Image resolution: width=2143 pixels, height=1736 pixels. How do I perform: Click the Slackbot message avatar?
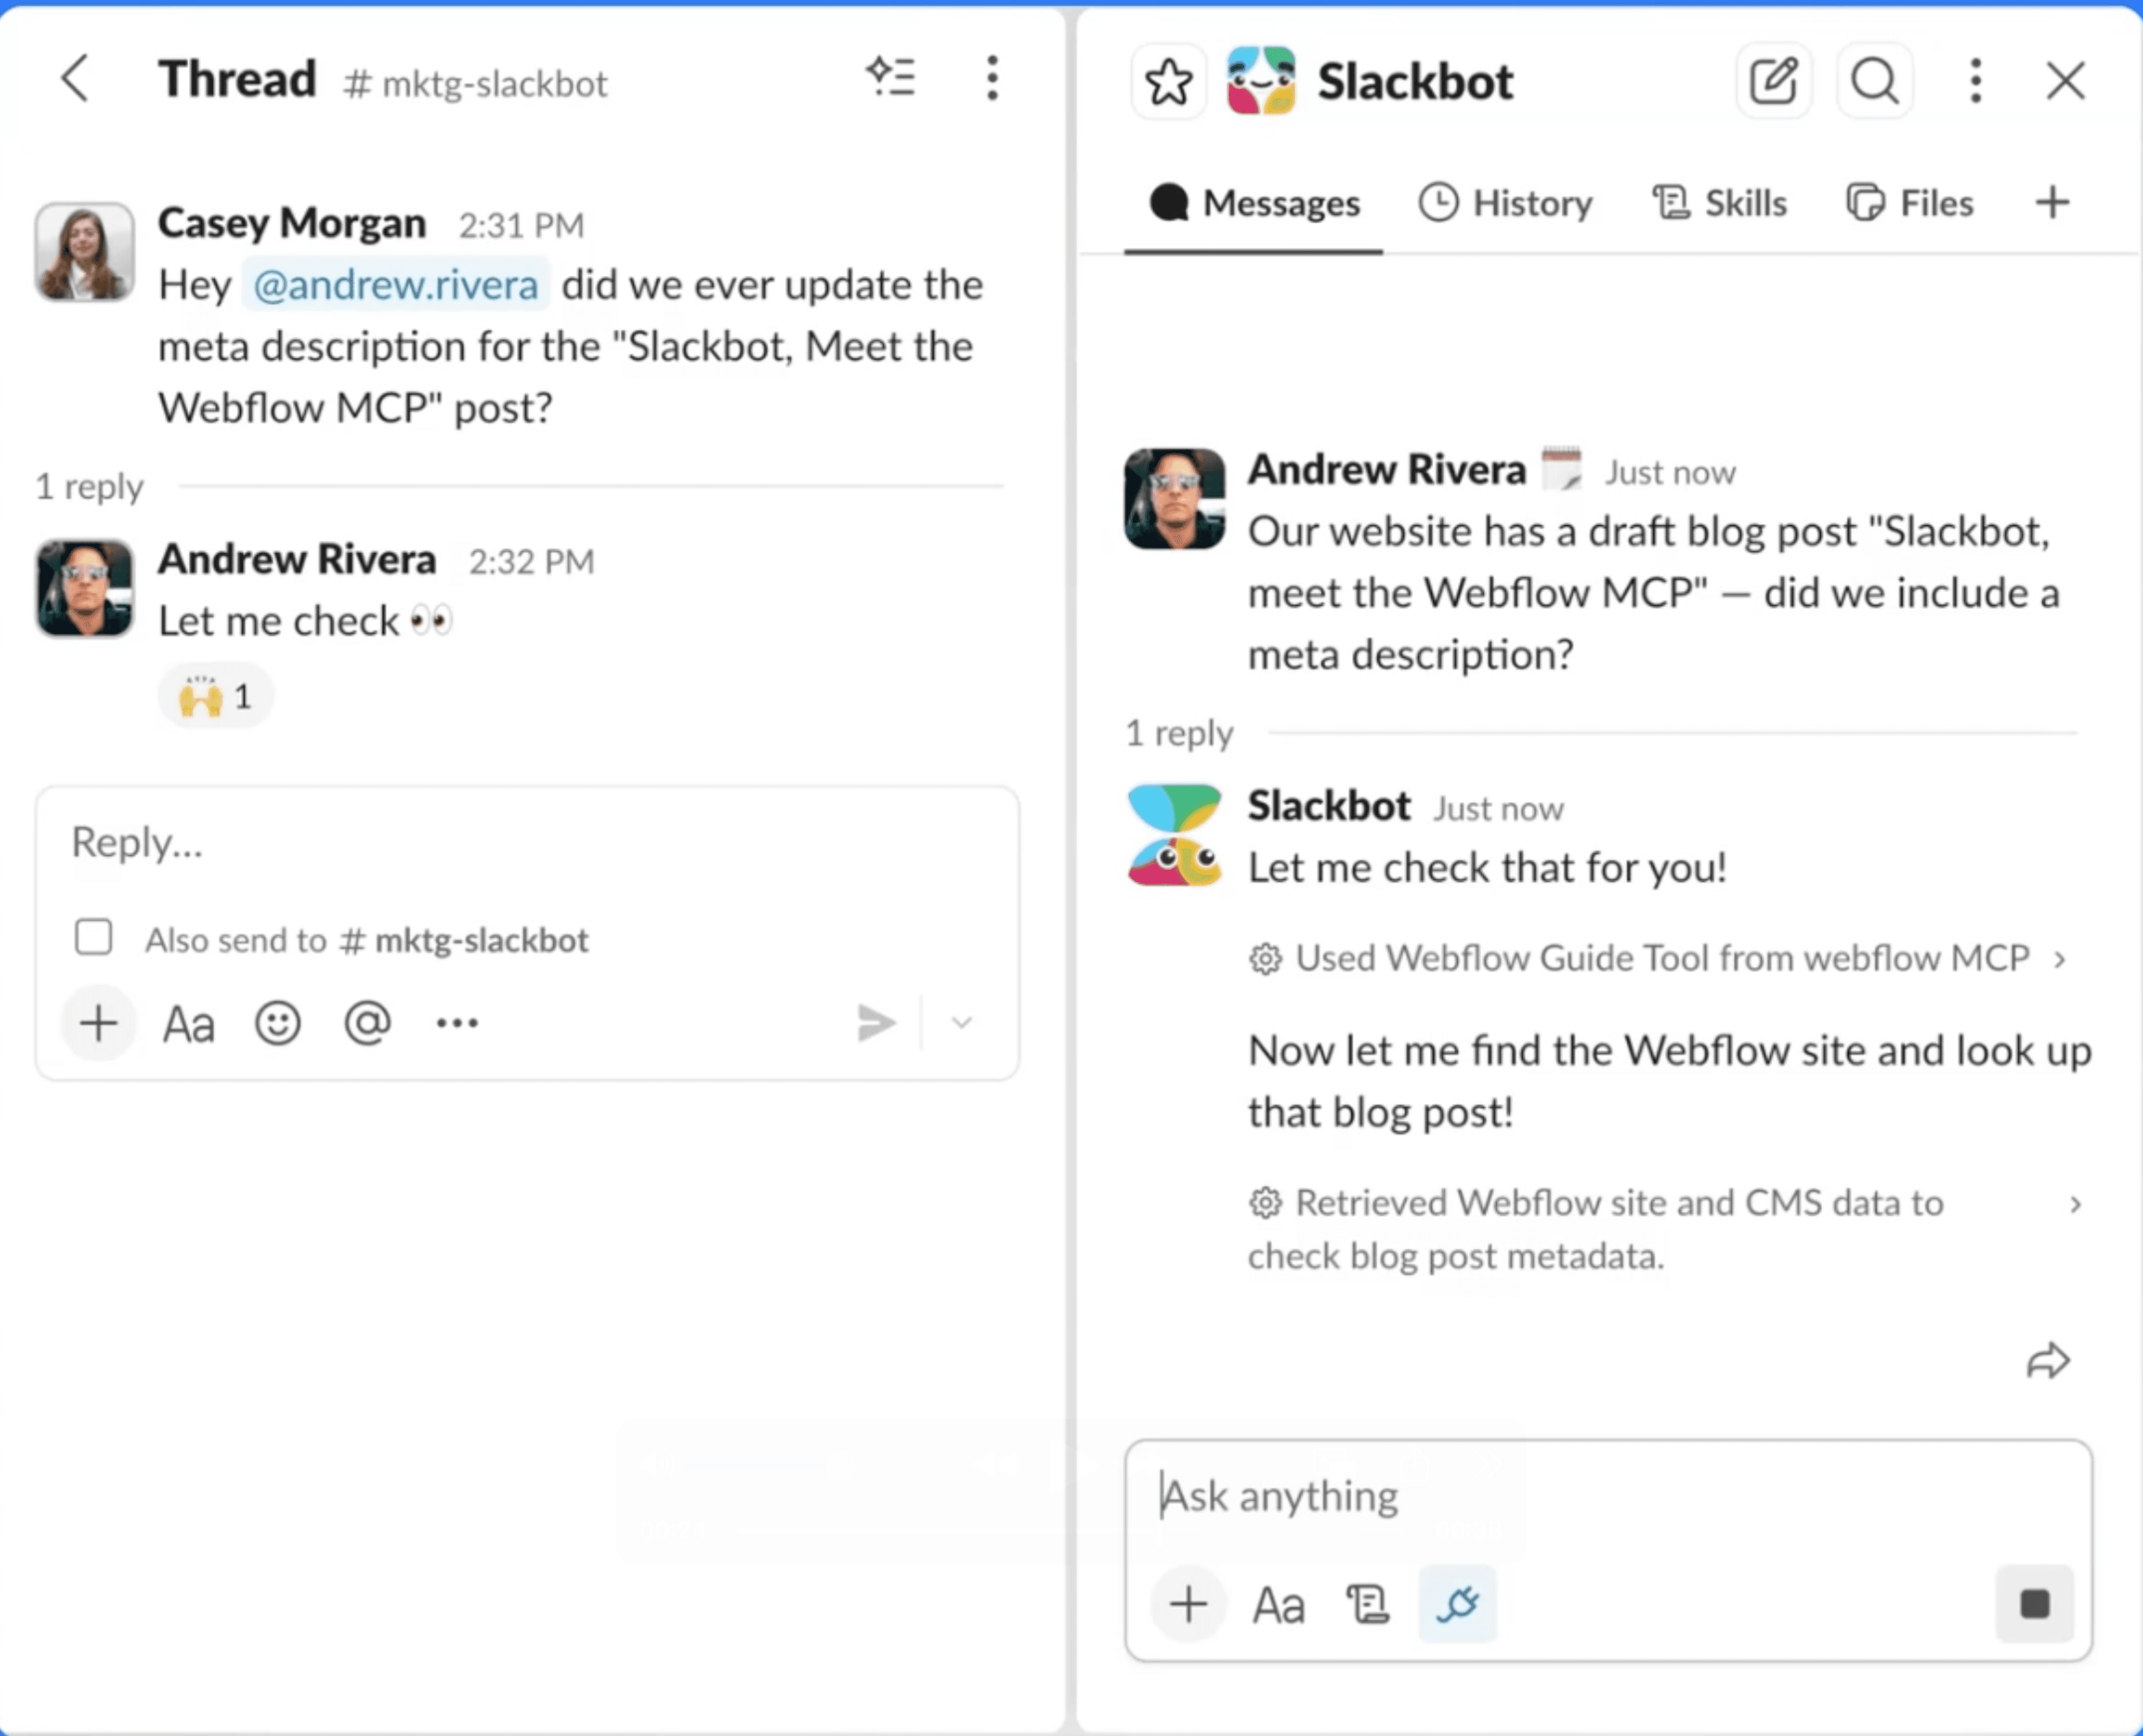pyautogui.click(x=1174, y=835)
